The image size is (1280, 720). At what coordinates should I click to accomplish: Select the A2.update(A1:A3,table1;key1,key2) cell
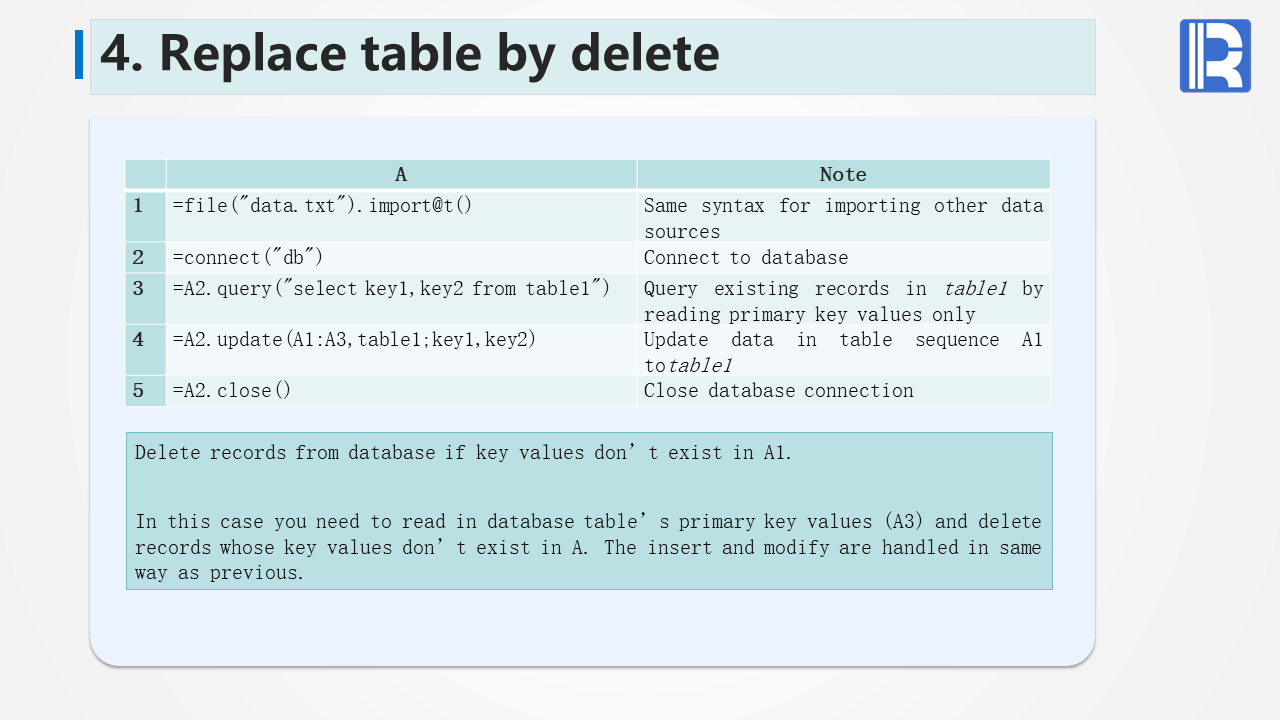point(354,340)
